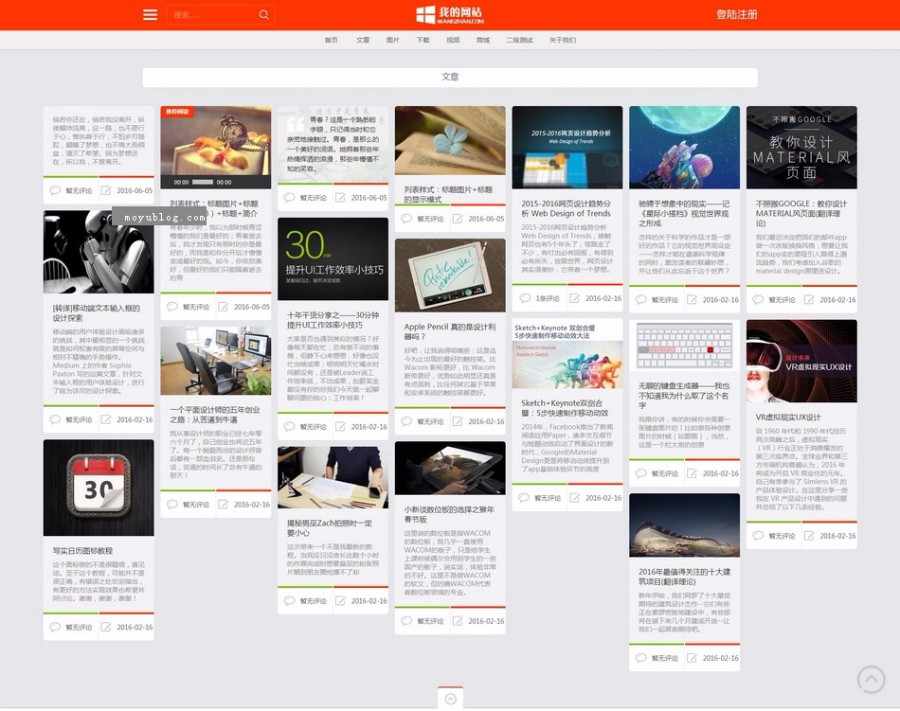900x711 pixels.
Task: Open the Apple Pencil tablet thumbnail
Action: [450, 275]
